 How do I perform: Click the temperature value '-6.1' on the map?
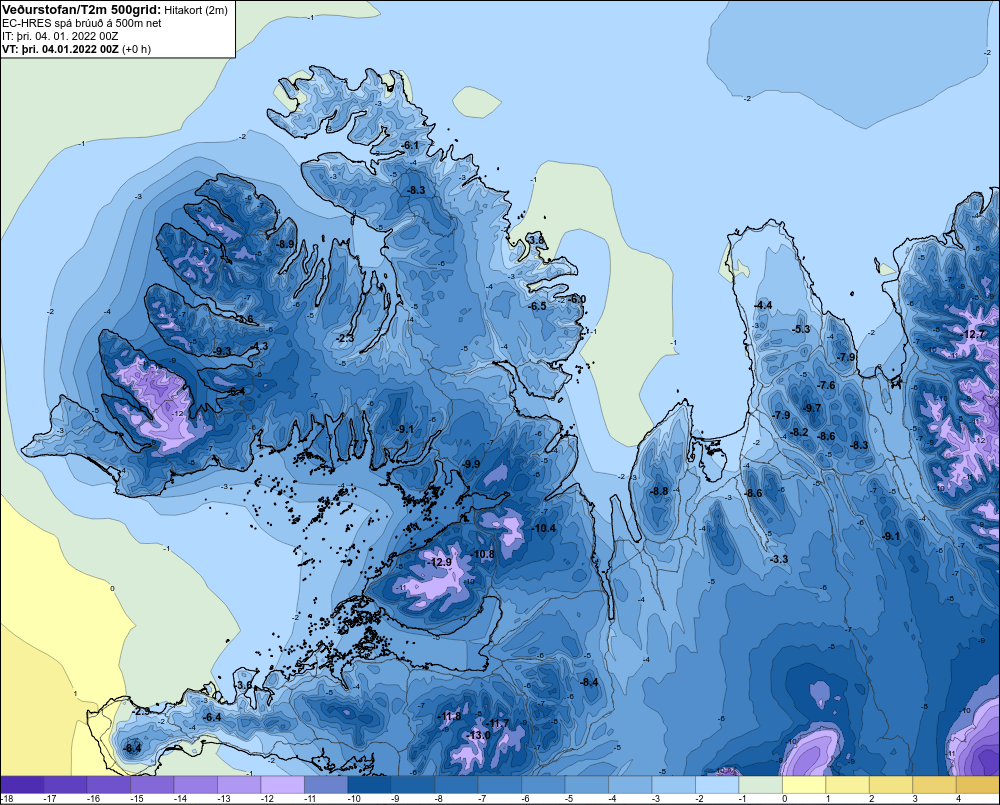(410, 145)
